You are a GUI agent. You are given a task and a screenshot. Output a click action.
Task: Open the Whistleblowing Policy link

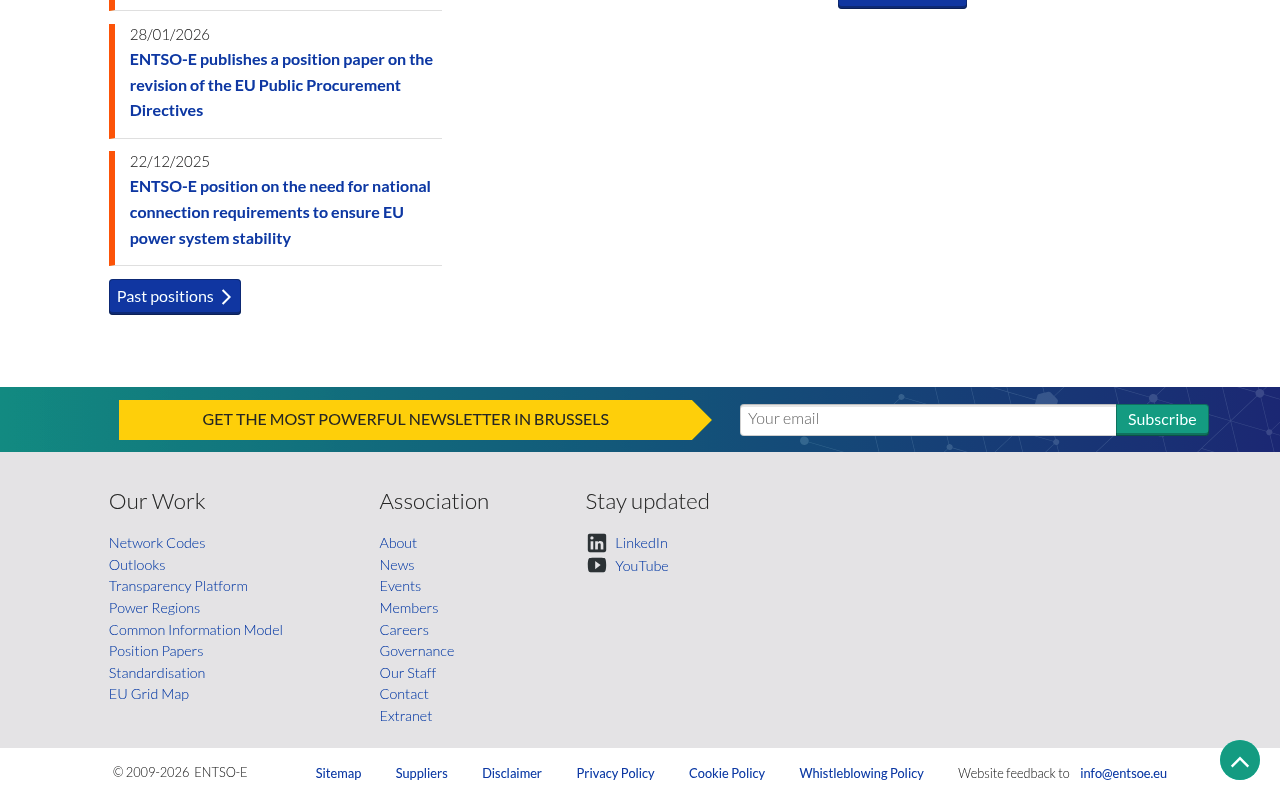point(862,773)
